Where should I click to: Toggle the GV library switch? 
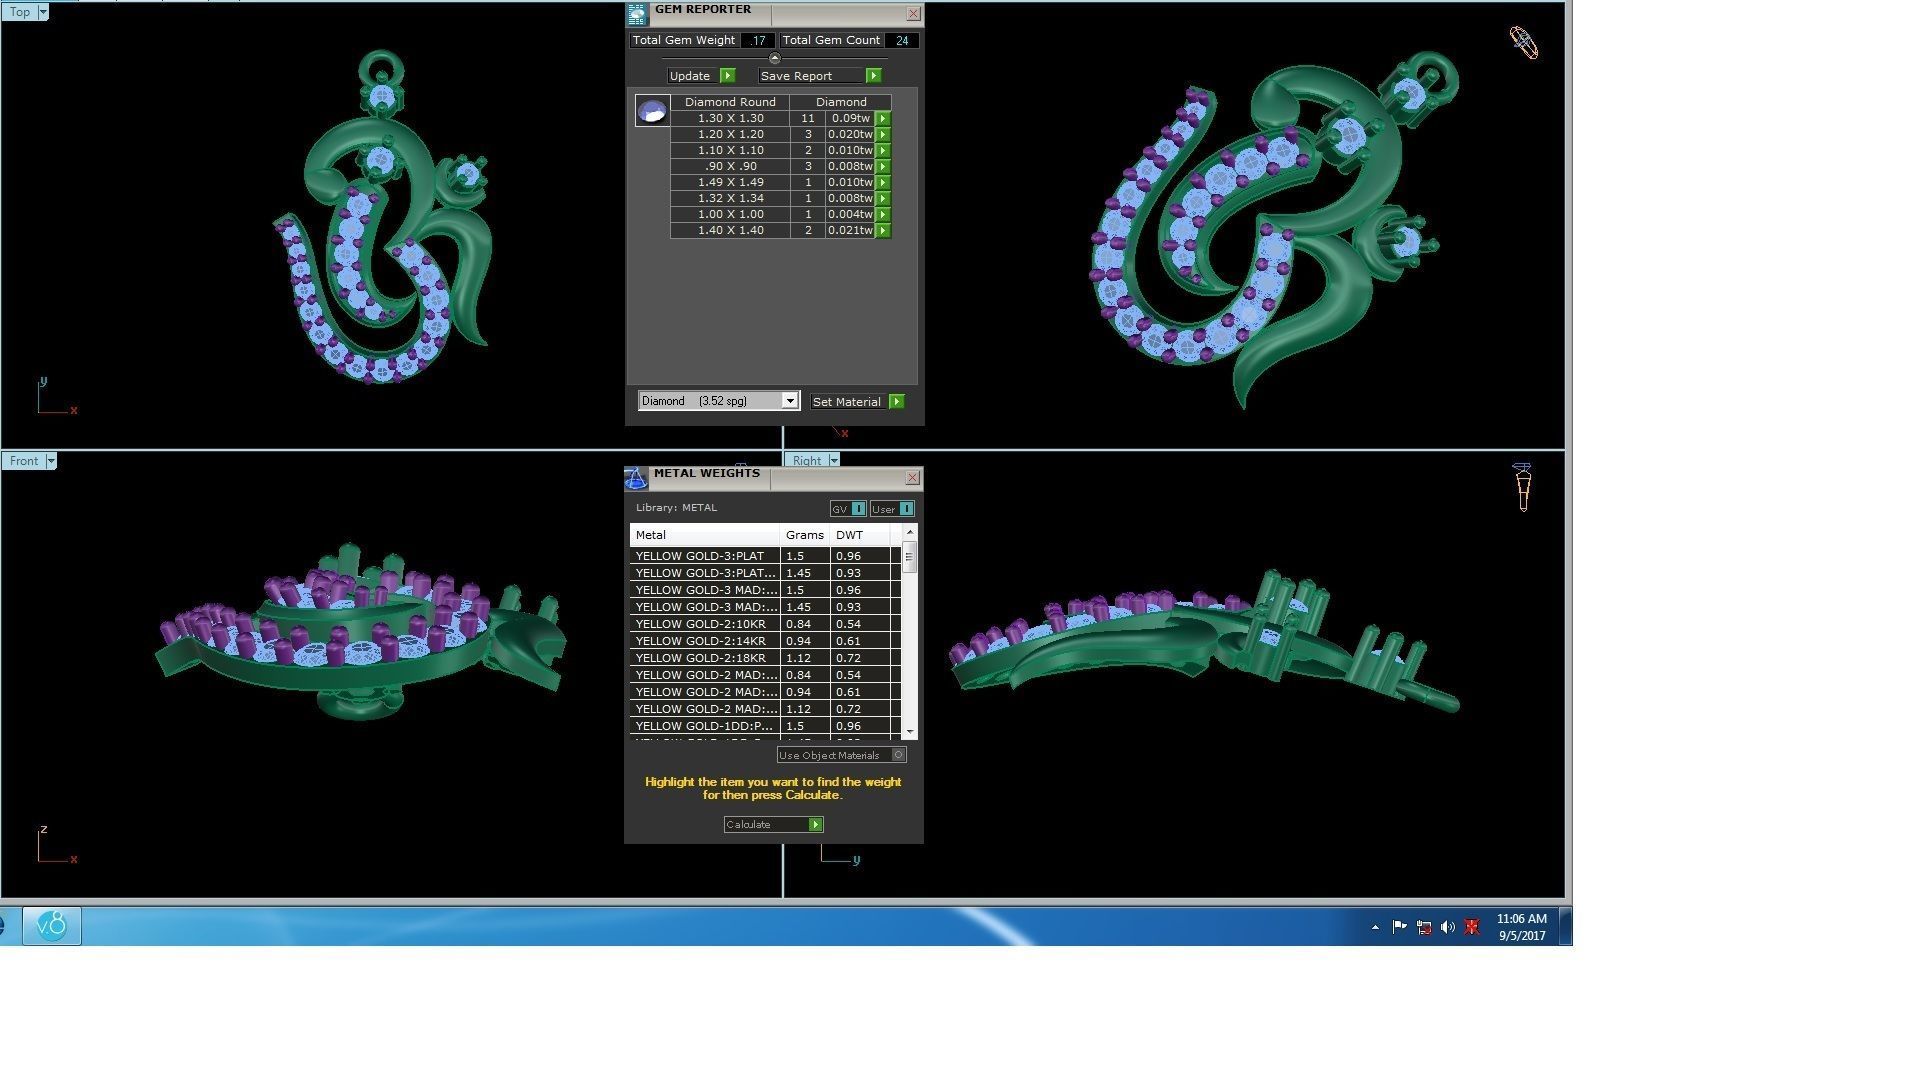point(858,509)
